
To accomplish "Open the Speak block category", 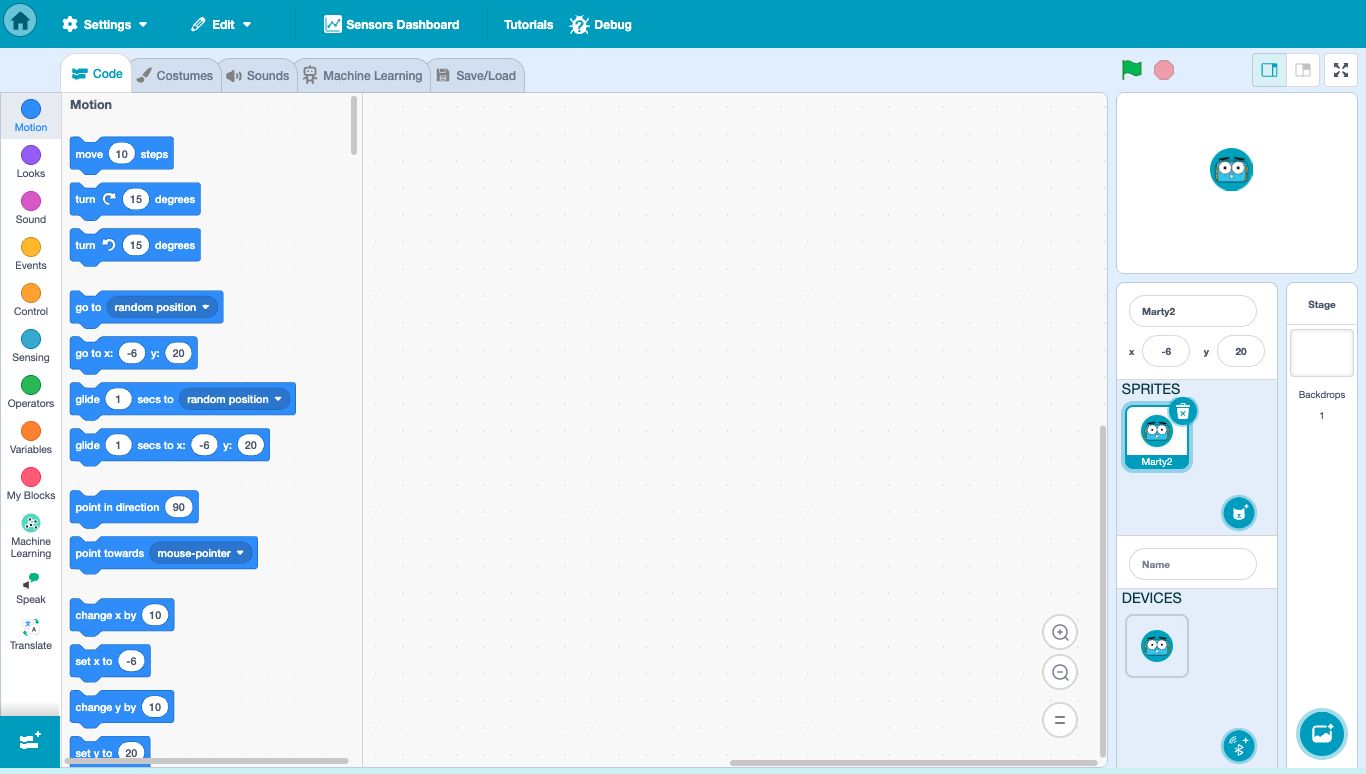I will 31,588.
